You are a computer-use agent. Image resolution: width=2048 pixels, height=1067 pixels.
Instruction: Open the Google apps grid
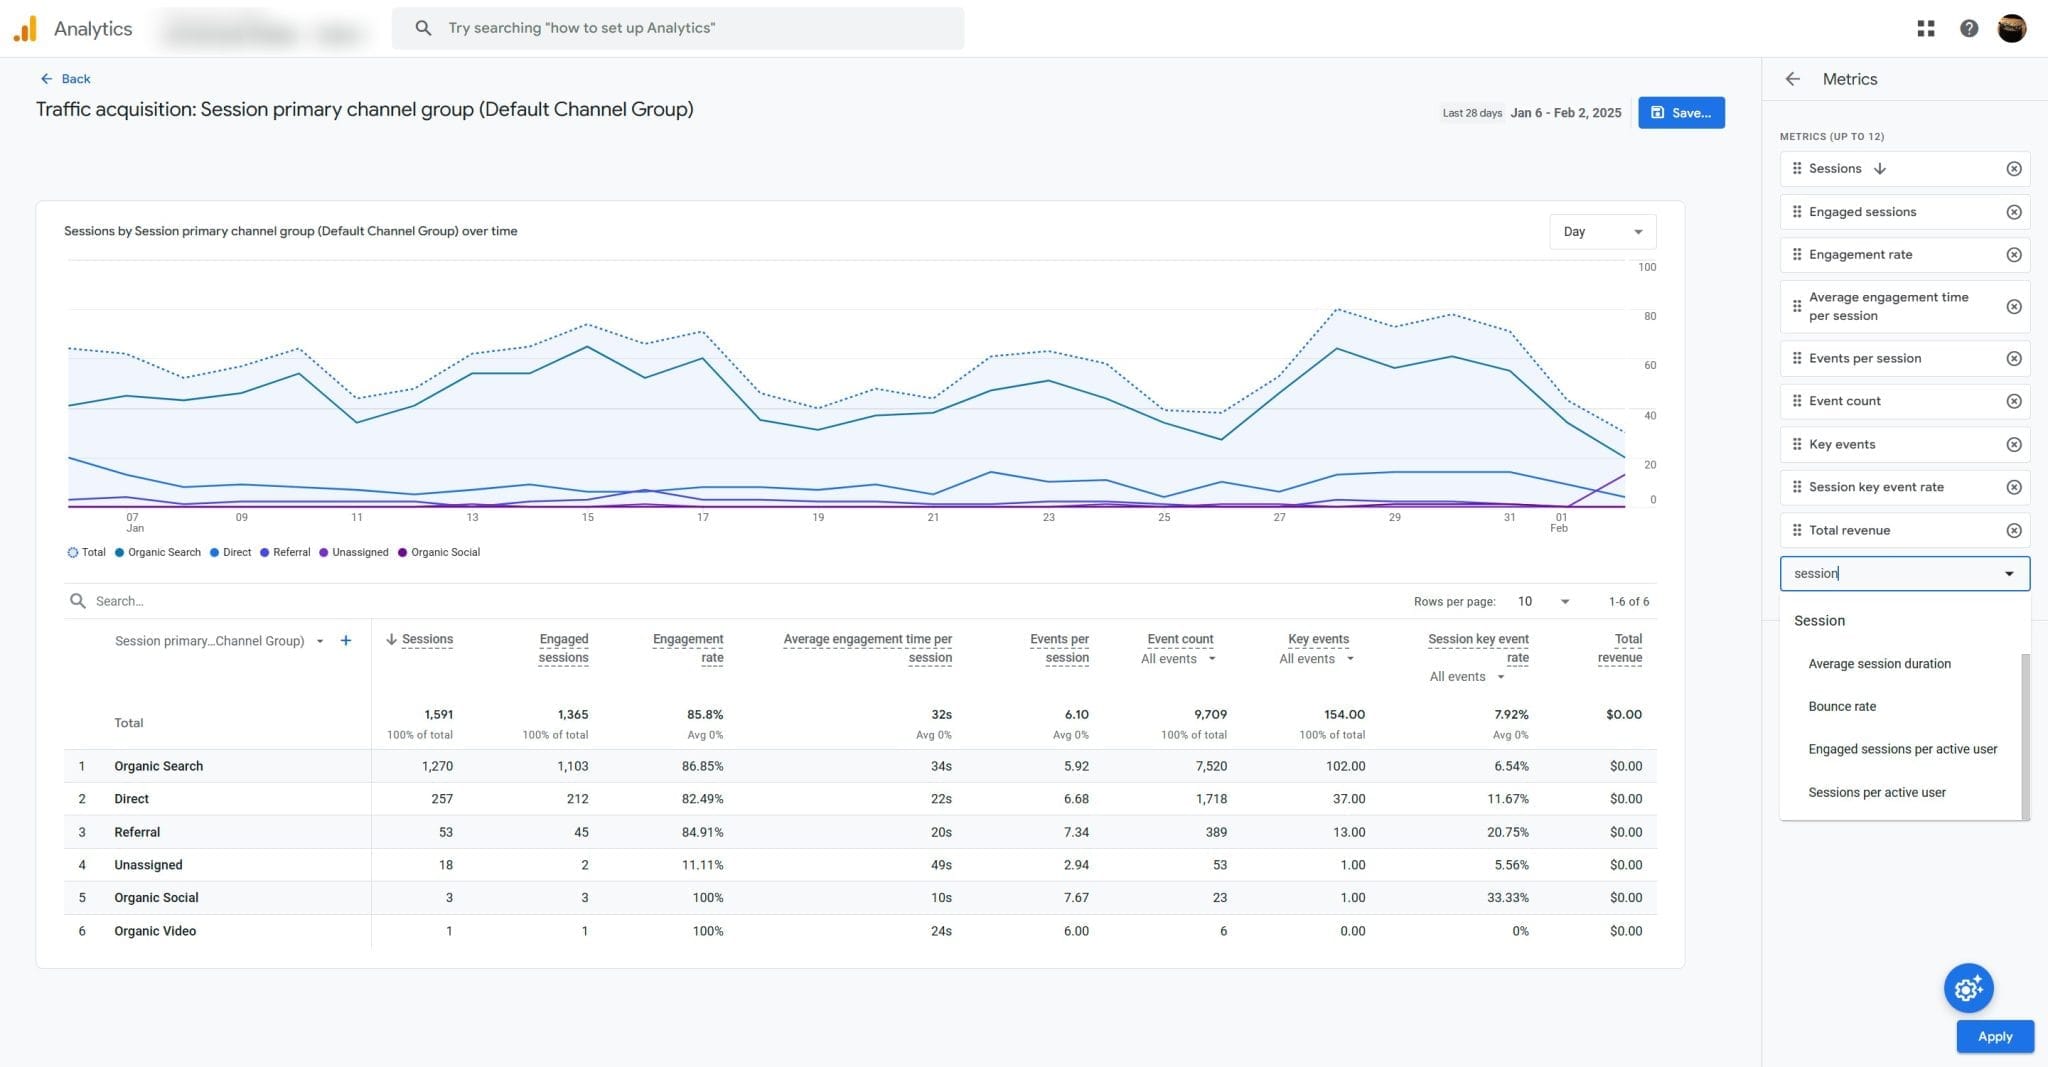tap(1925, 28)
